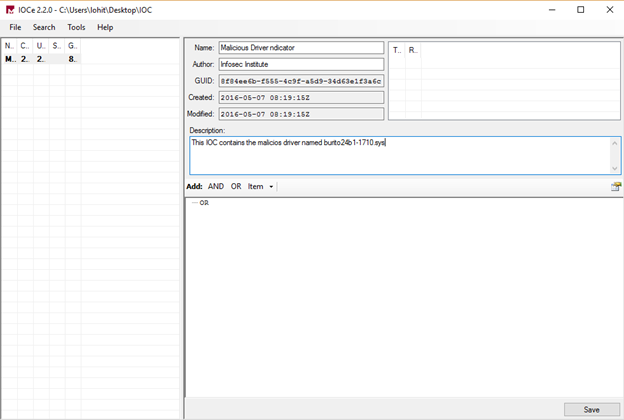This screenshot has width=624, height=420.
Task: Add an AND operator
Action: pyautogui.click(x=216, y=186)
